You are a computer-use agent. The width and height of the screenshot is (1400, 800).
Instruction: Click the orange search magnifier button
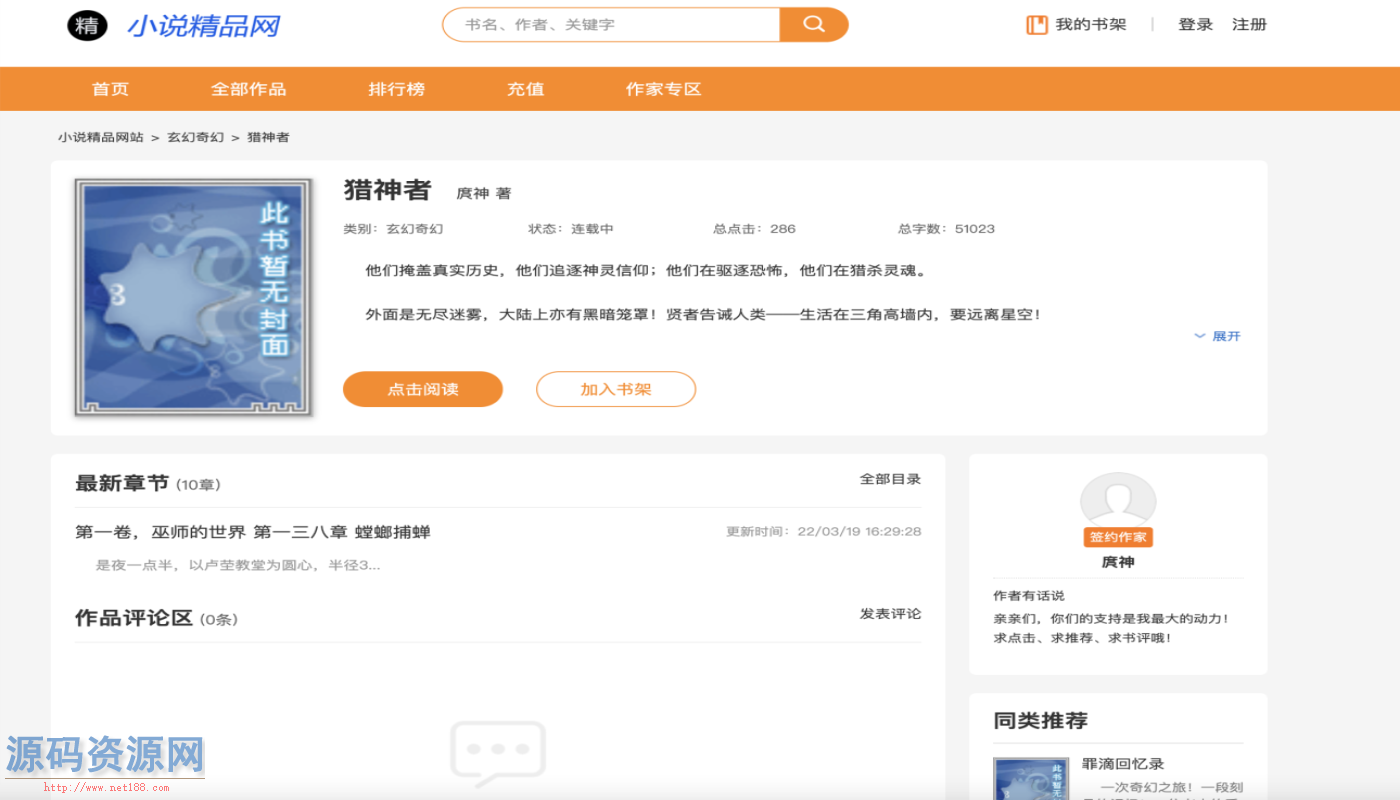(x=813, y=25)
